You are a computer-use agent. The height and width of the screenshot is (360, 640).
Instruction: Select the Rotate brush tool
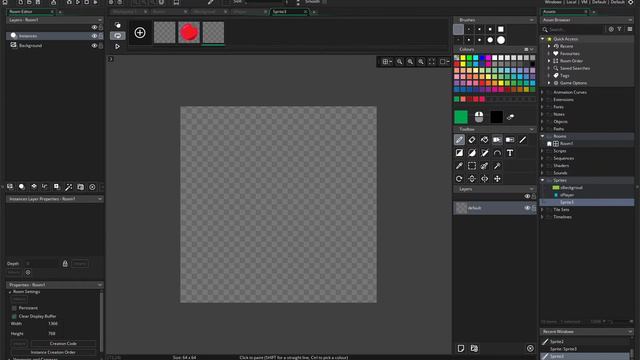pos(459,179)
